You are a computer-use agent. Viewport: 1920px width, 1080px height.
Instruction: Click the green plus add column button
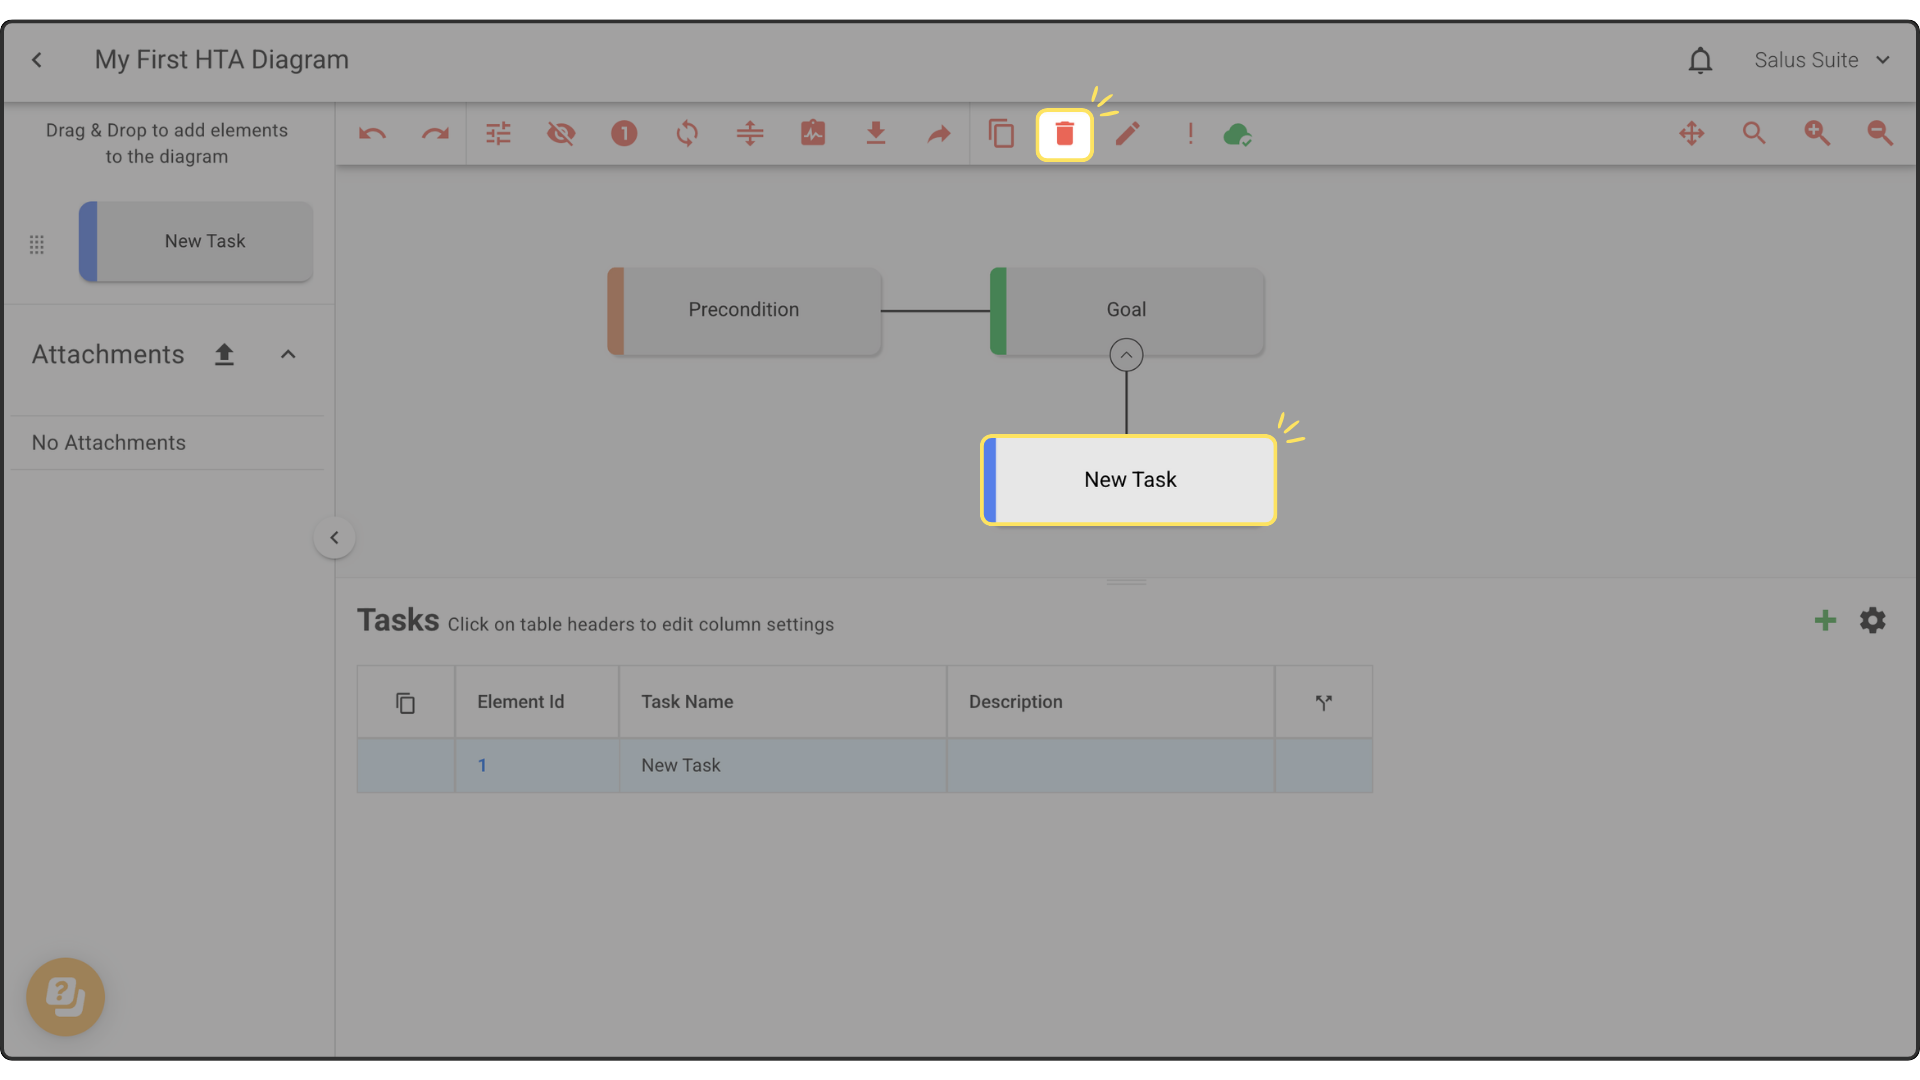click(x=1825, y=621)
